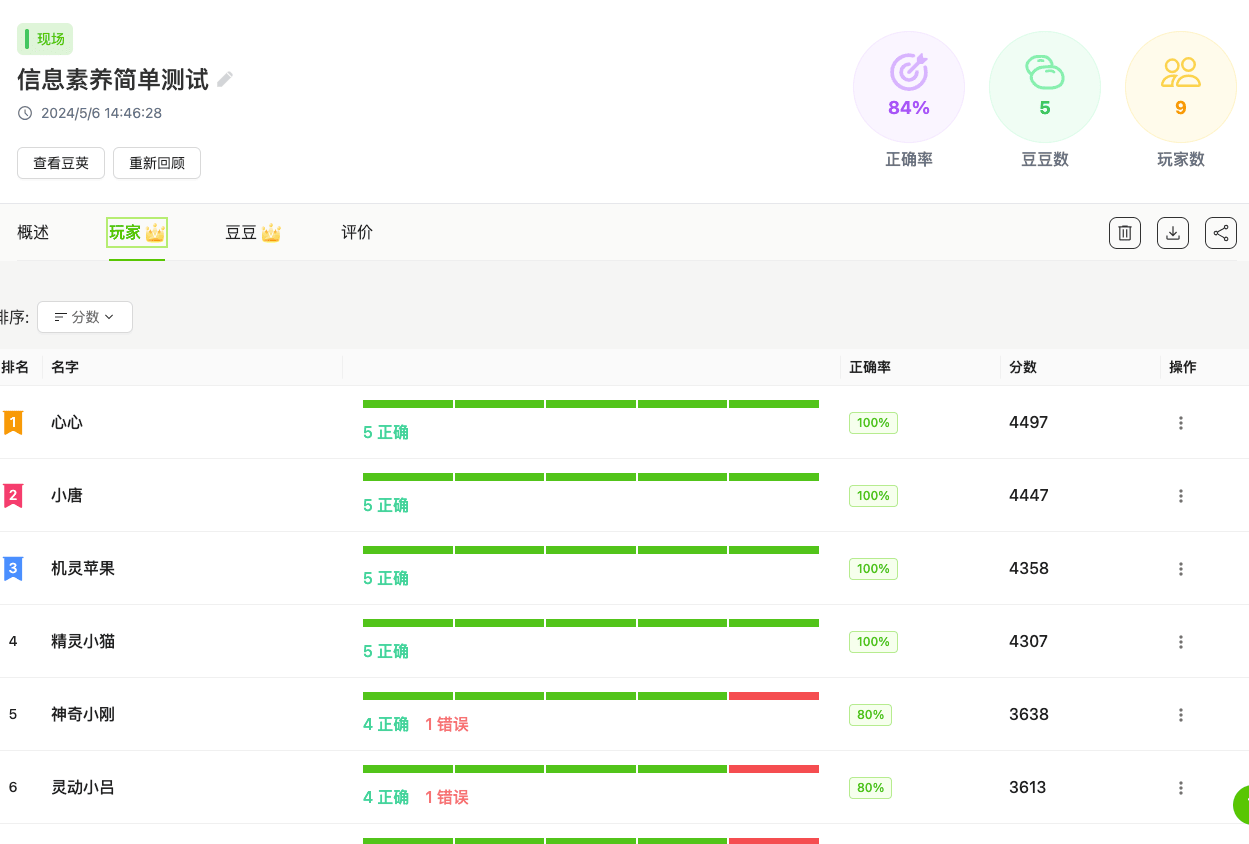Click the score 4447
This screenshot has height=844, width=1249.
tap(1029, 496)
